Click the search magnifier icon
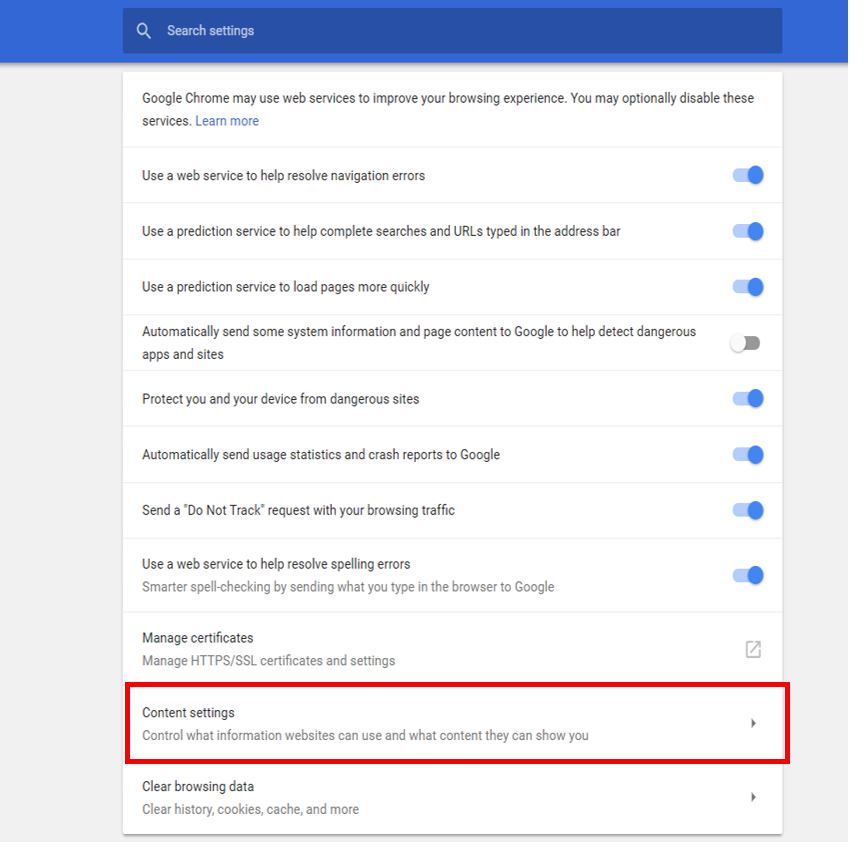Viewport: 864px width, 854px height. pos(144,31)
